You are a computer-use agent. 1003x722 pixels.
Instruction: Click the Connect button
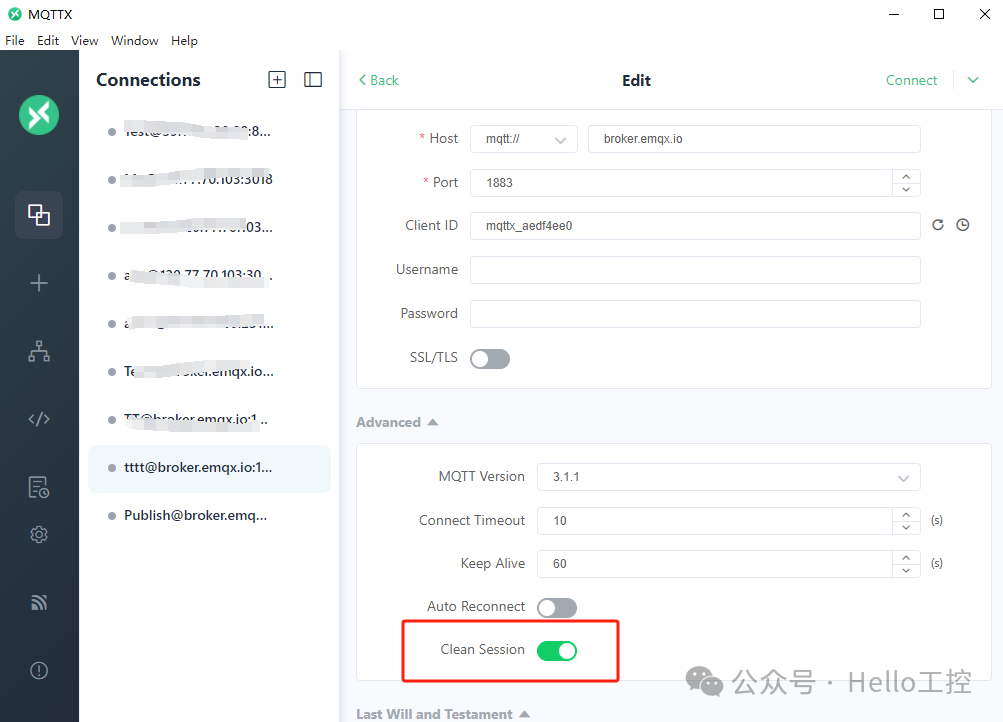click(911, 81)
